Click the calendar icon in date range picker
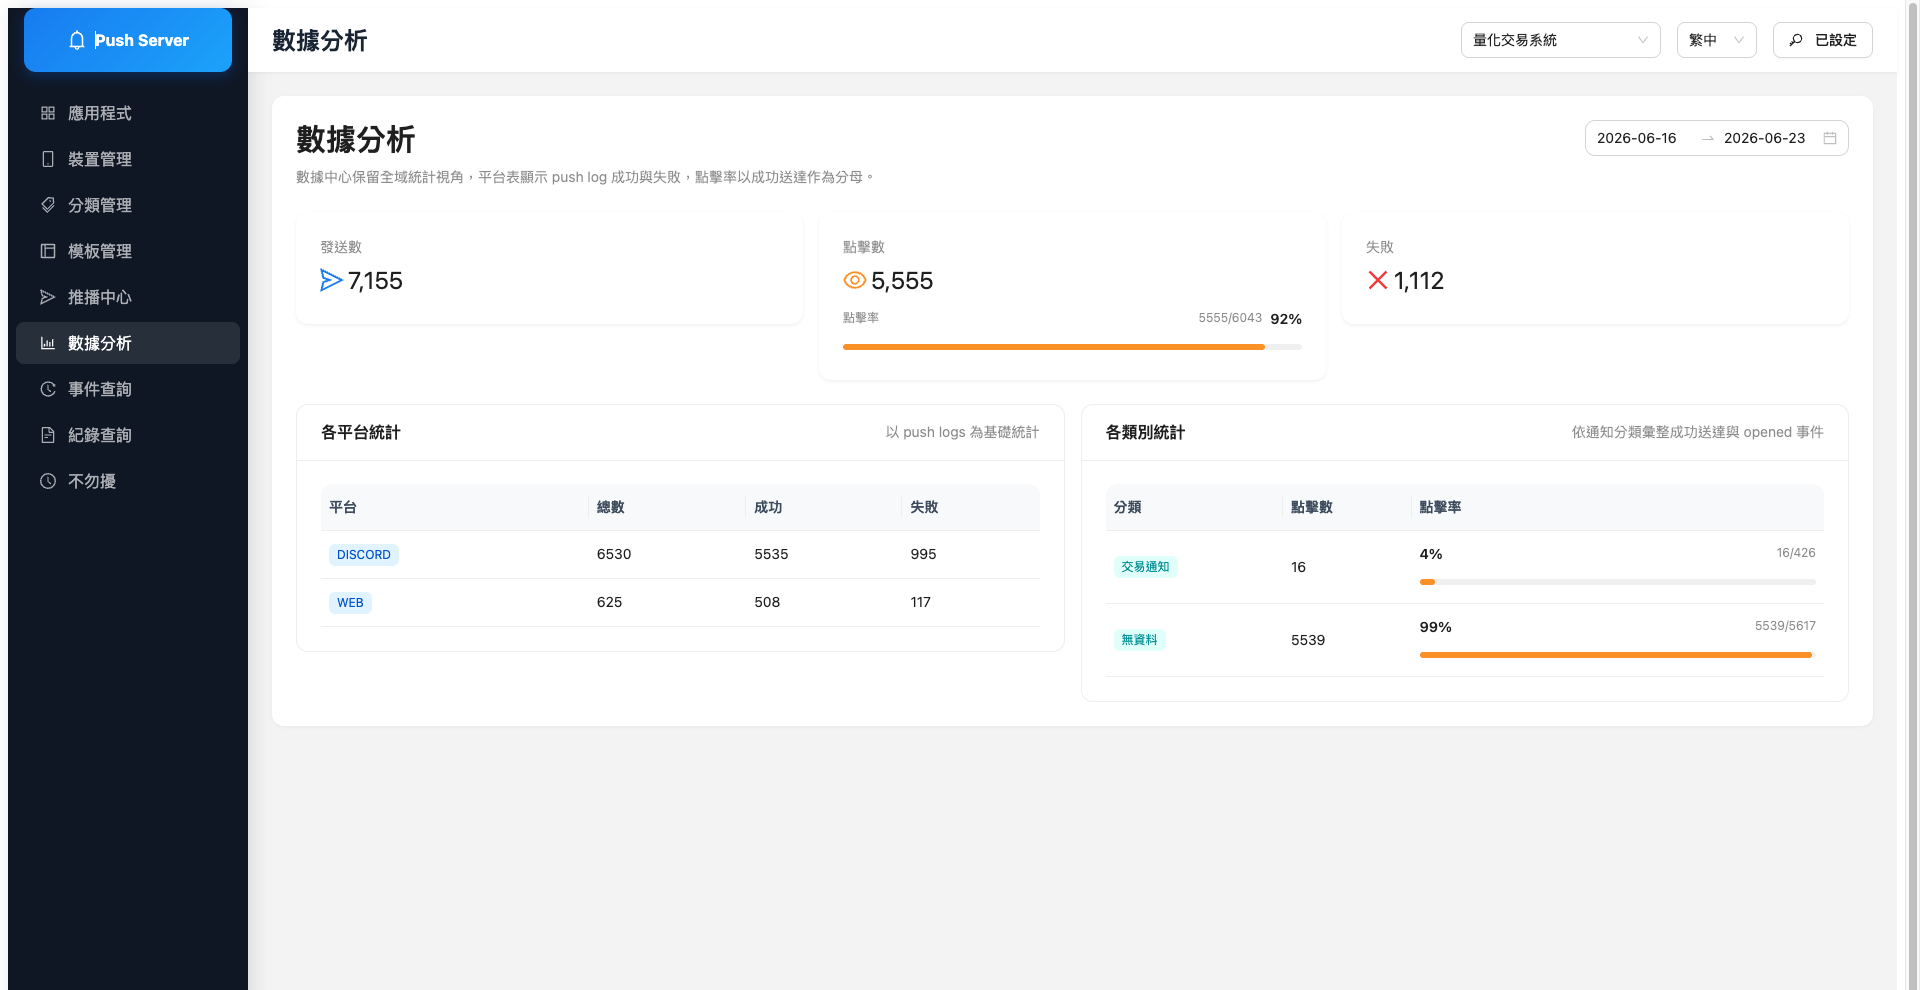The width and height of the screenshot is (1920, 990). click(x=1830, y=138)
